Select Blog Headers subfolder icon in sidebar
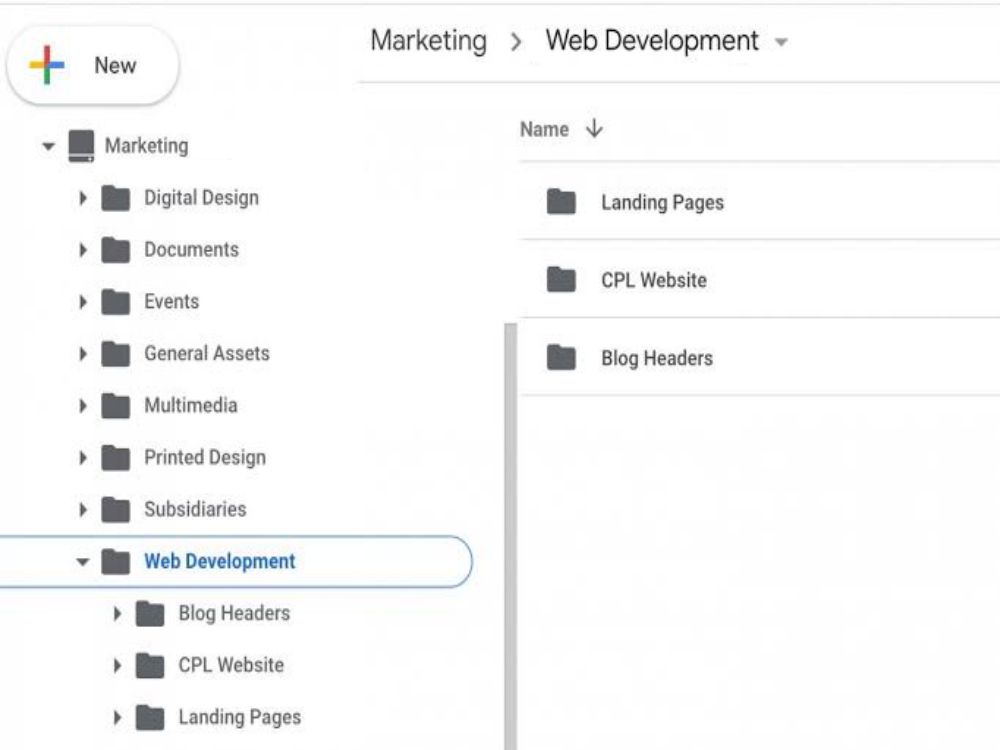The image size is (1000, 750). (150, 614)
